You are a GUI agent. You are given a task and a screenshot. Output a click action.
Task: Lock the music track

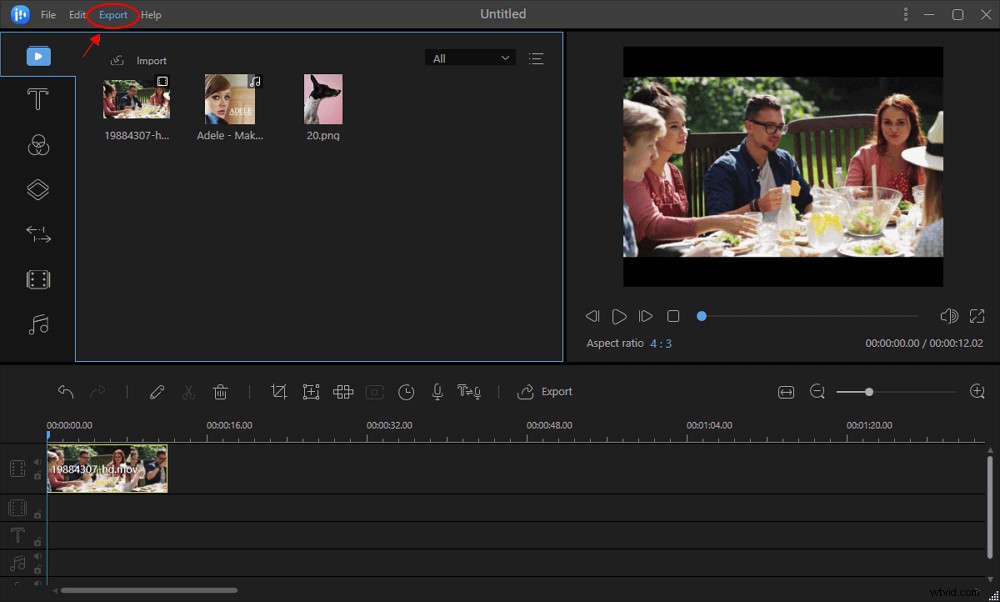point(36,568)
